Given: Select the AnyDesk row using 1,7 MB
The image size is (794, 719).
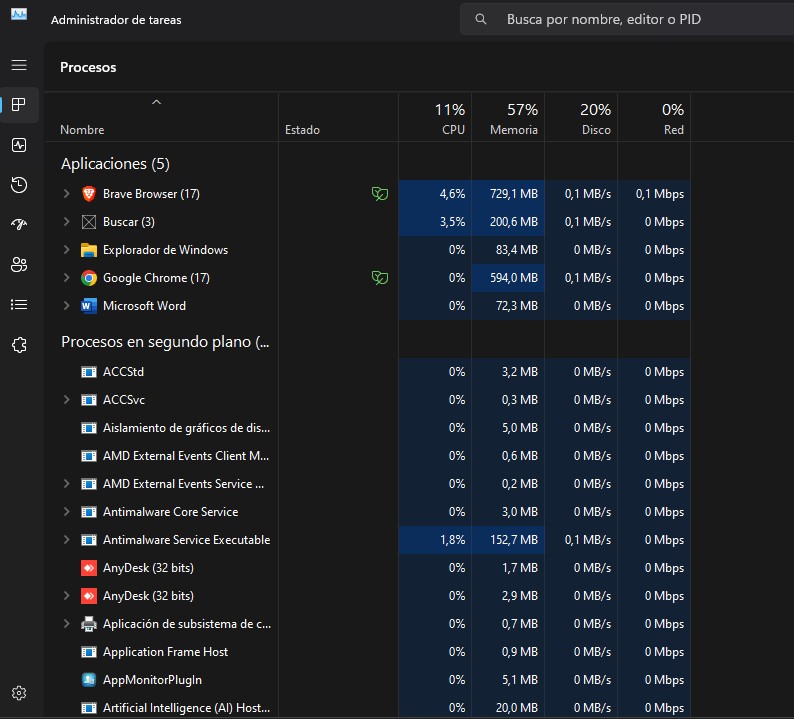Looking at the screenshot, I should [x=368, y=568].
